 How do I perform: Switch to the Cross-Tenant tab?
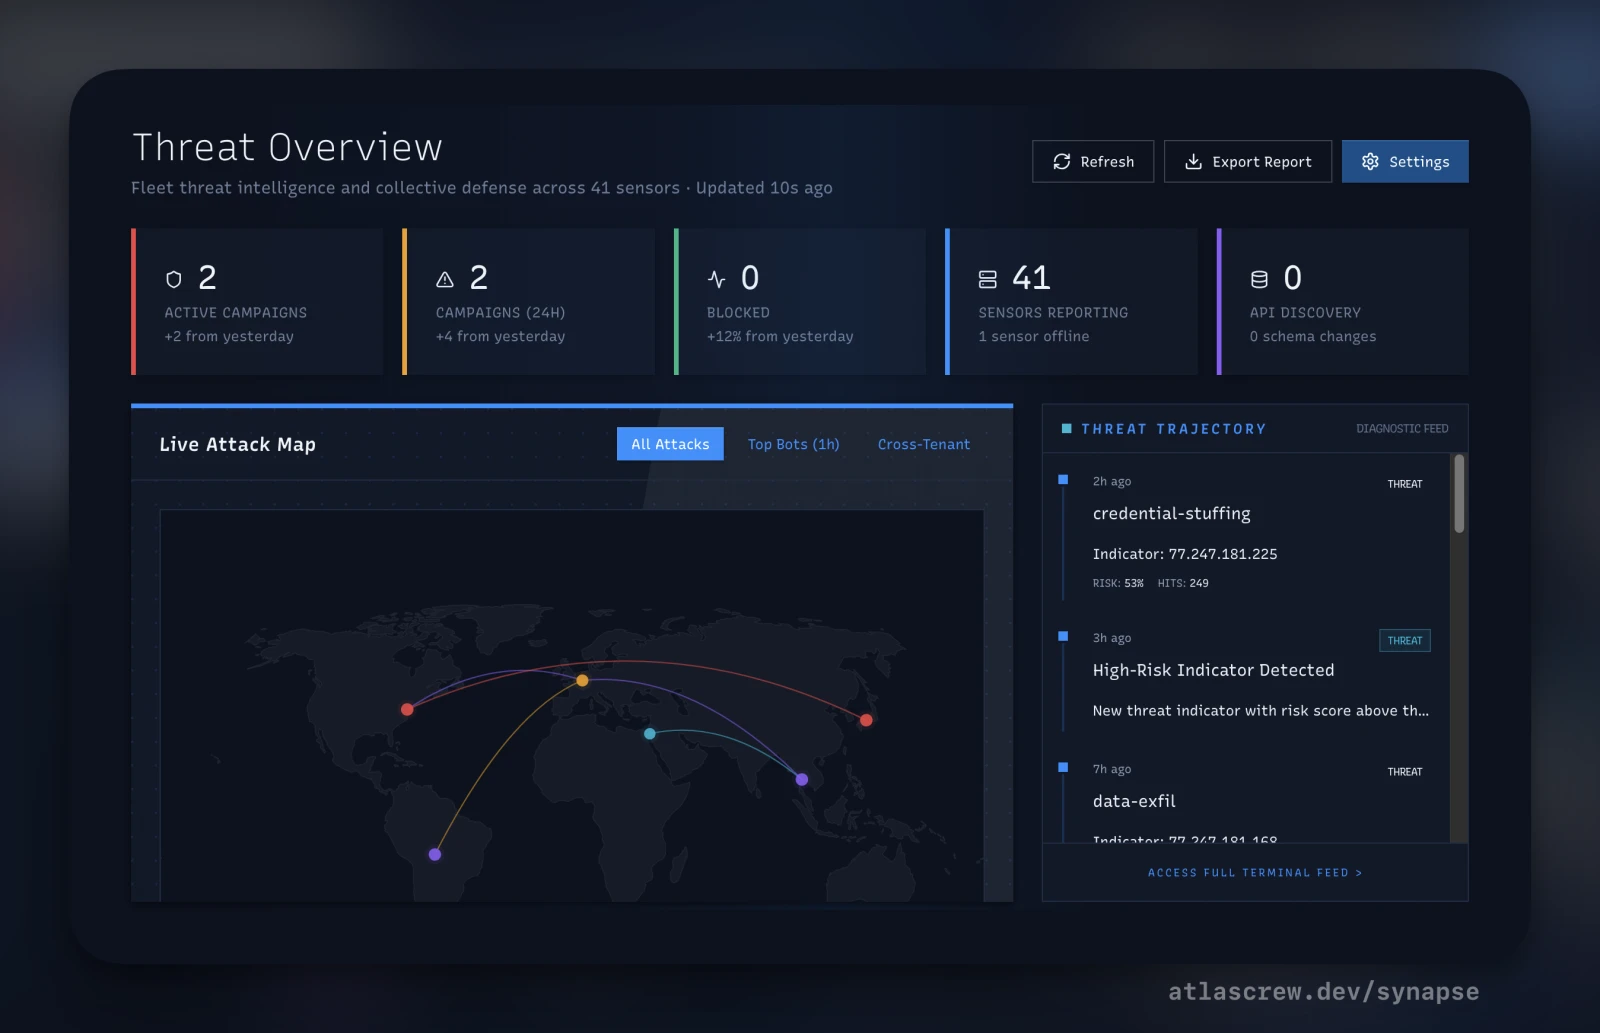(x=923, y=443)
